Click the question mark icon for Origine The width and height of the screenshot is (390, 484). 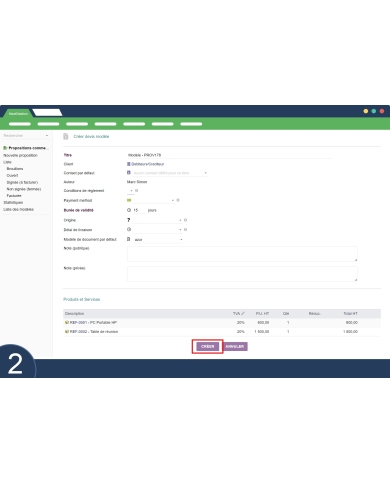point(129,220)
